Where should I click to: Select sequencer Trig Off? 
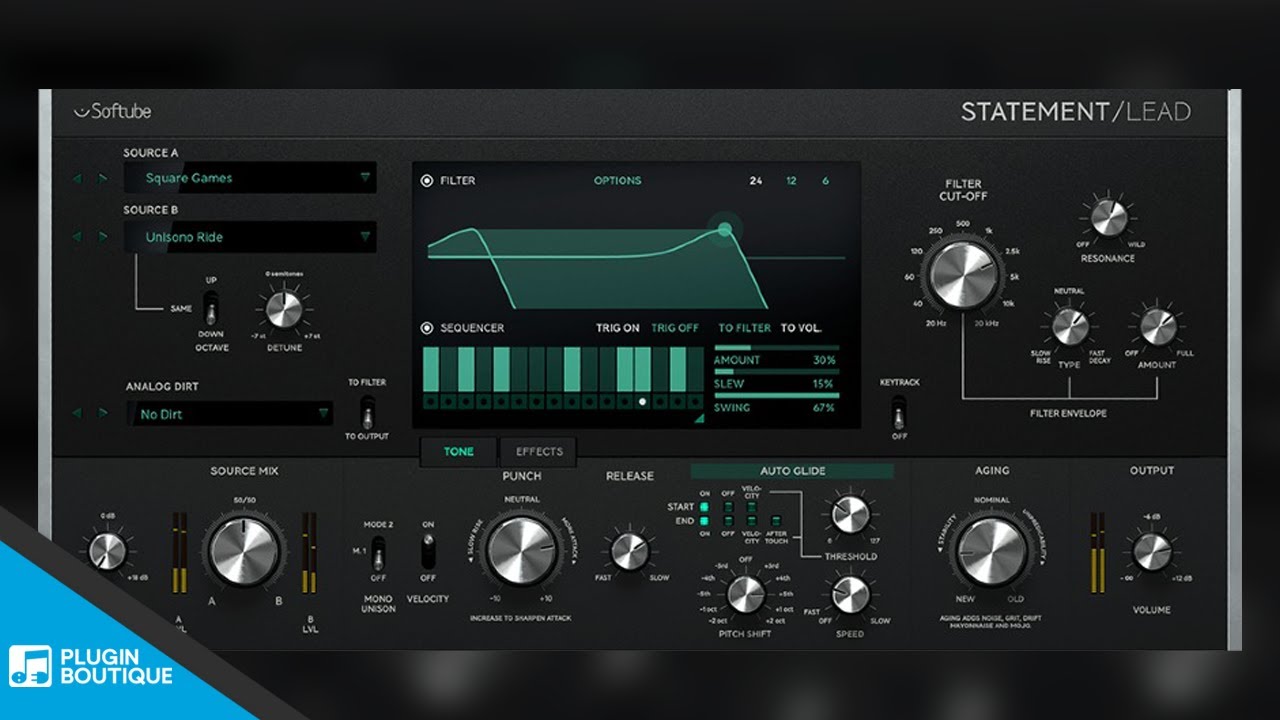[675, 328]
